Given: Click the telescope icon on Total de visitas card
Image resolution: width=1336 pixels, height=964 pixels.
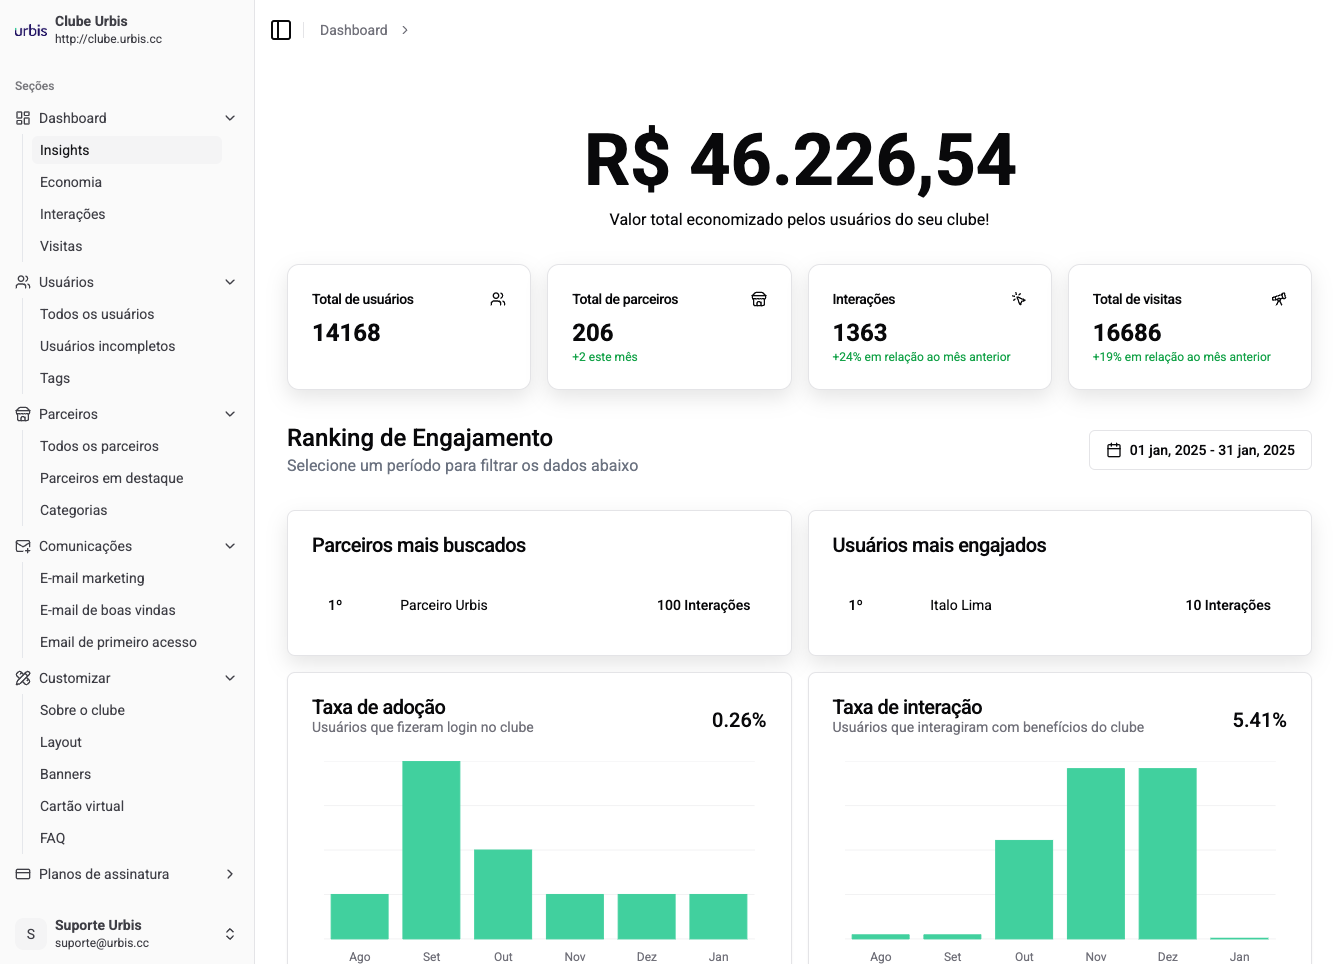Looking at the screenshot, I should (x=1279, y=299).
